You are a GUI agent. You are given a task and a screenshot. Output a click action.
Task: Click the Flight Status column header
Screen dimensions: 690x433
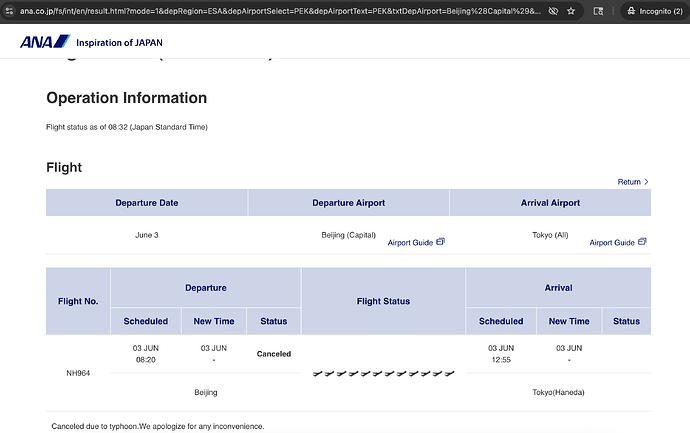tap(383, 301)
